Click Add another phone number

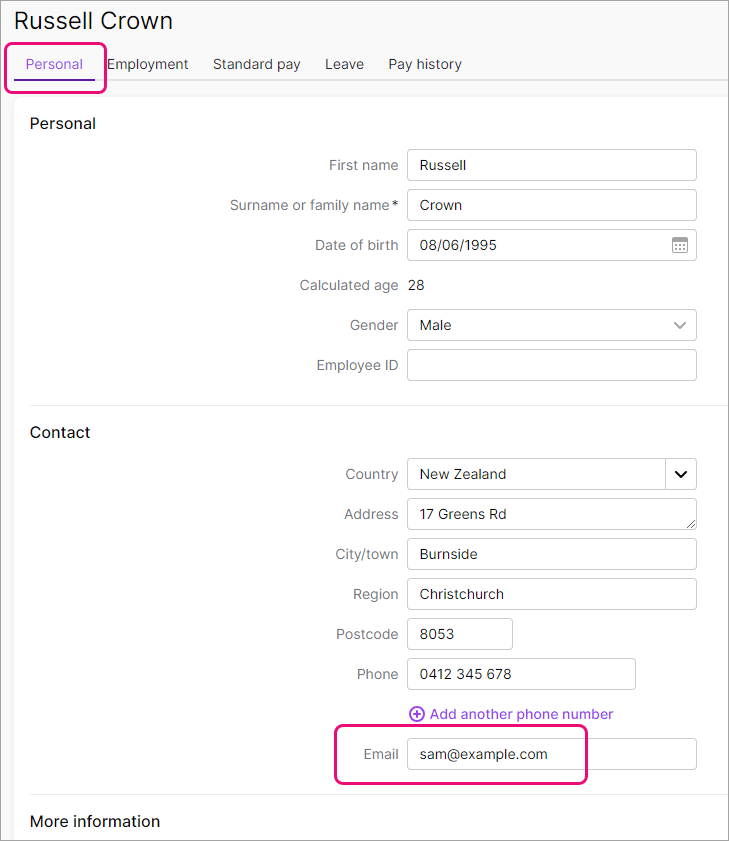click(x=520, y=714)
